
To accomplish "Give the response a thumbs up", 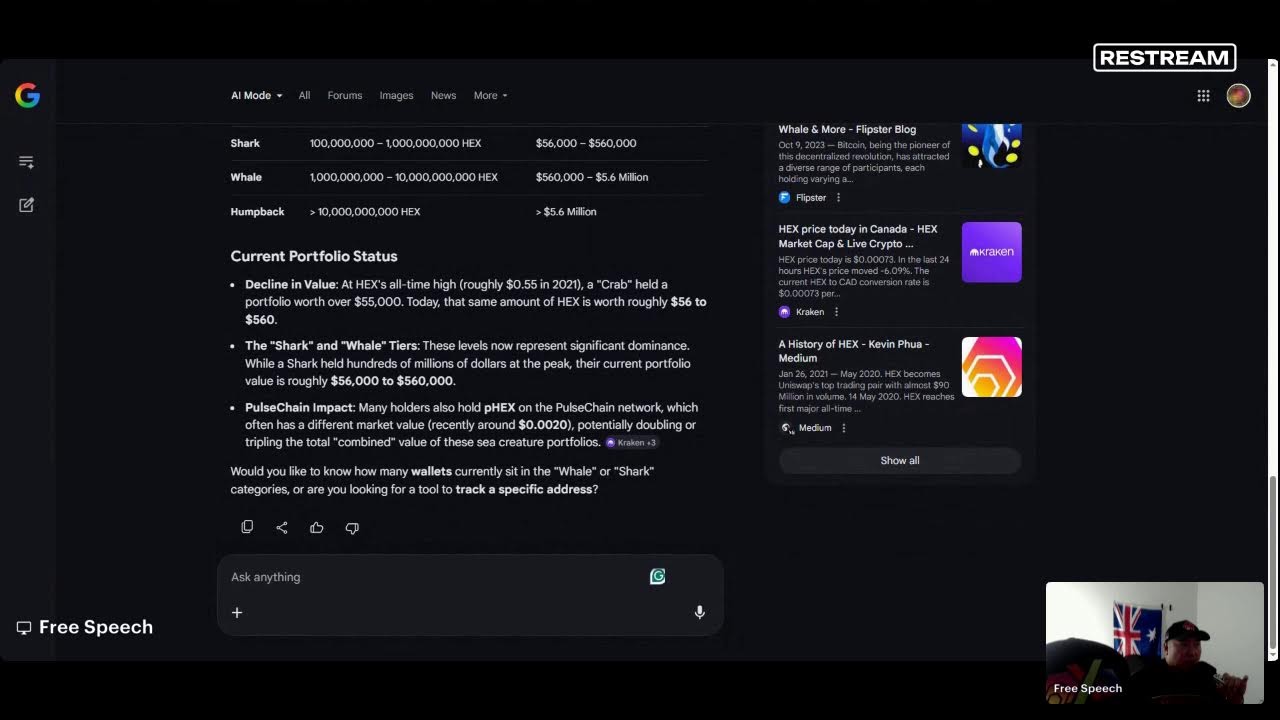I will click(x=317, y=527).
